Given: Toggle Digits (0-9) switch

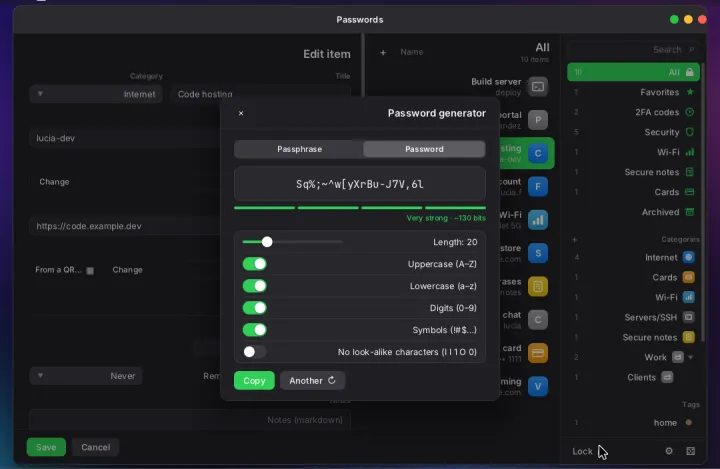Looking at the screenshot, I should coord(254,308).
